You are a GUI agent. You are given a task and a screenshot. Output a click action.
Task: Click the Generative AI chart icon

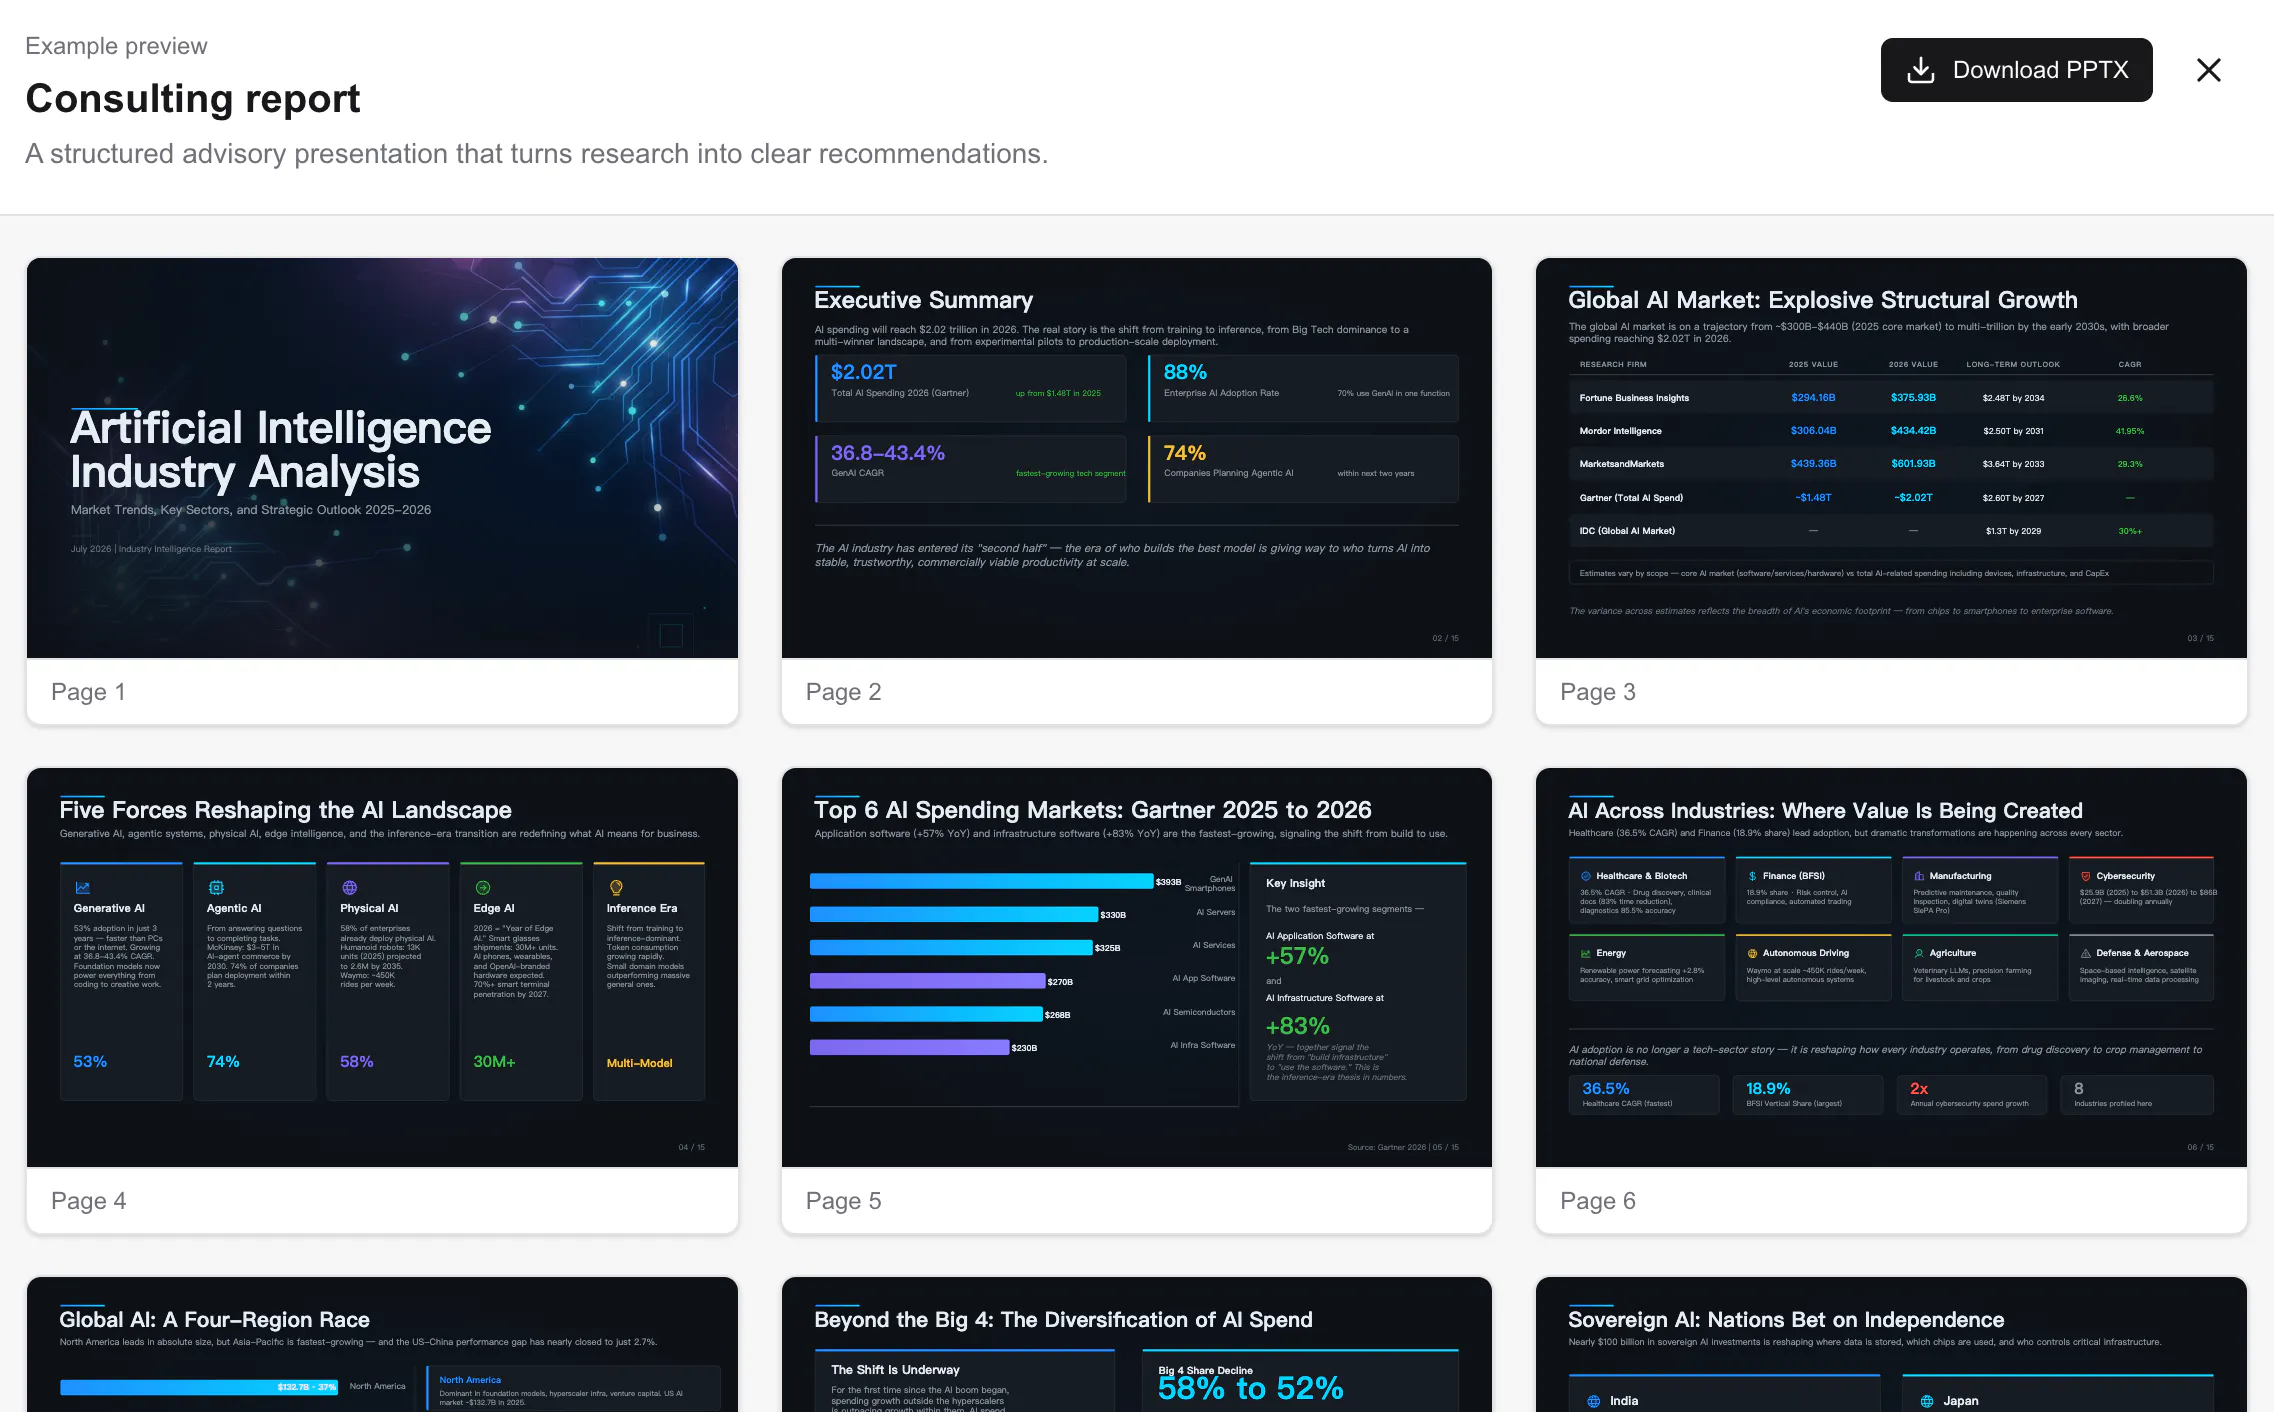(x=82, y=887)
